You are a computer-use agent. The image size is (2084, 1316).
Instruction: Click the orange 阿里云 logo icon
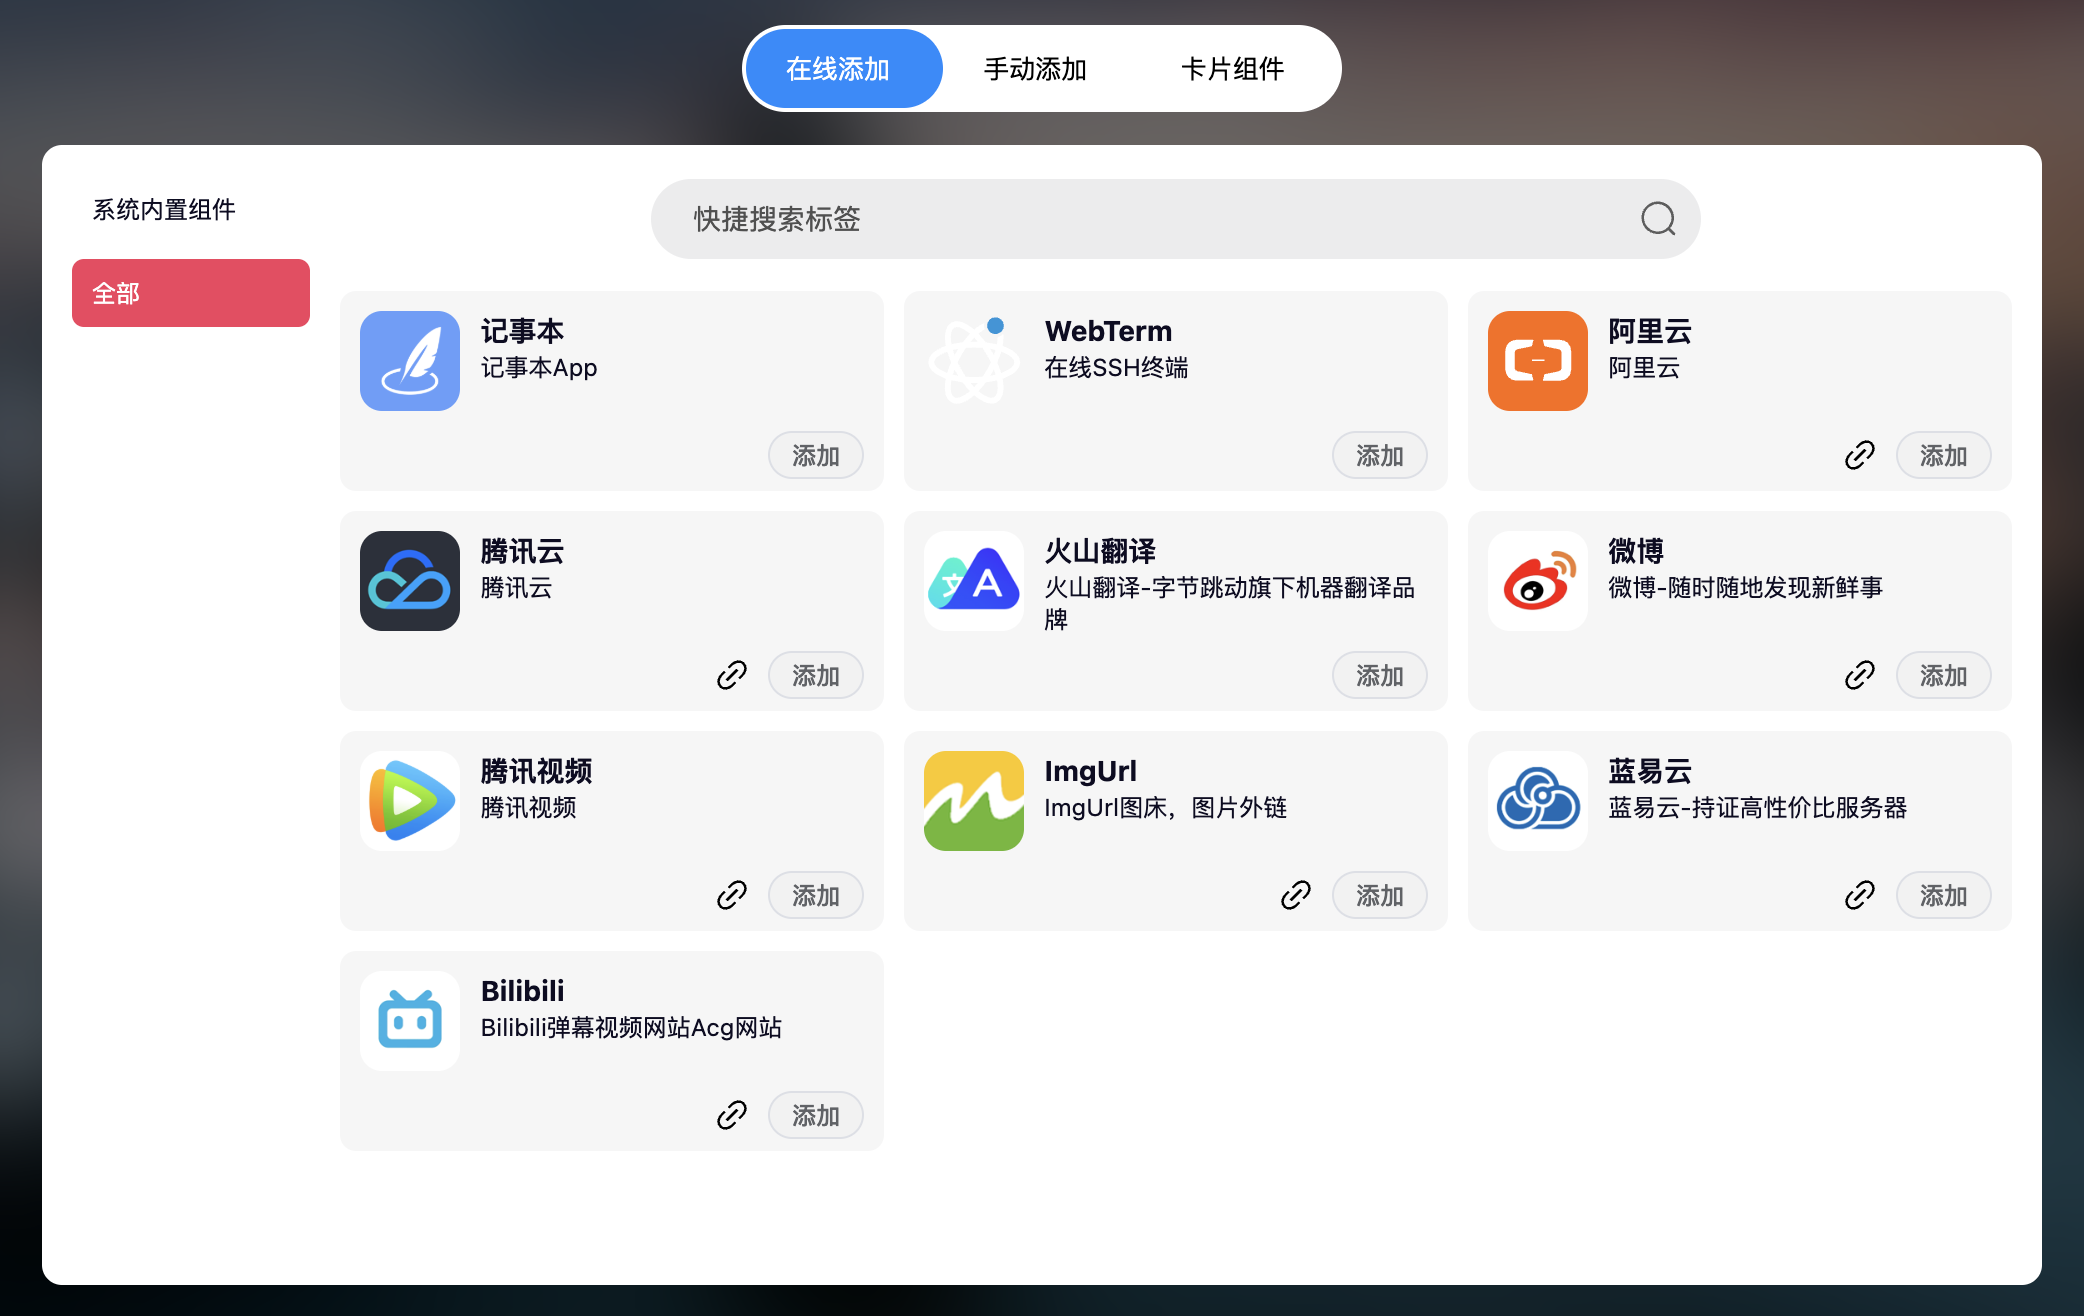1538,361
